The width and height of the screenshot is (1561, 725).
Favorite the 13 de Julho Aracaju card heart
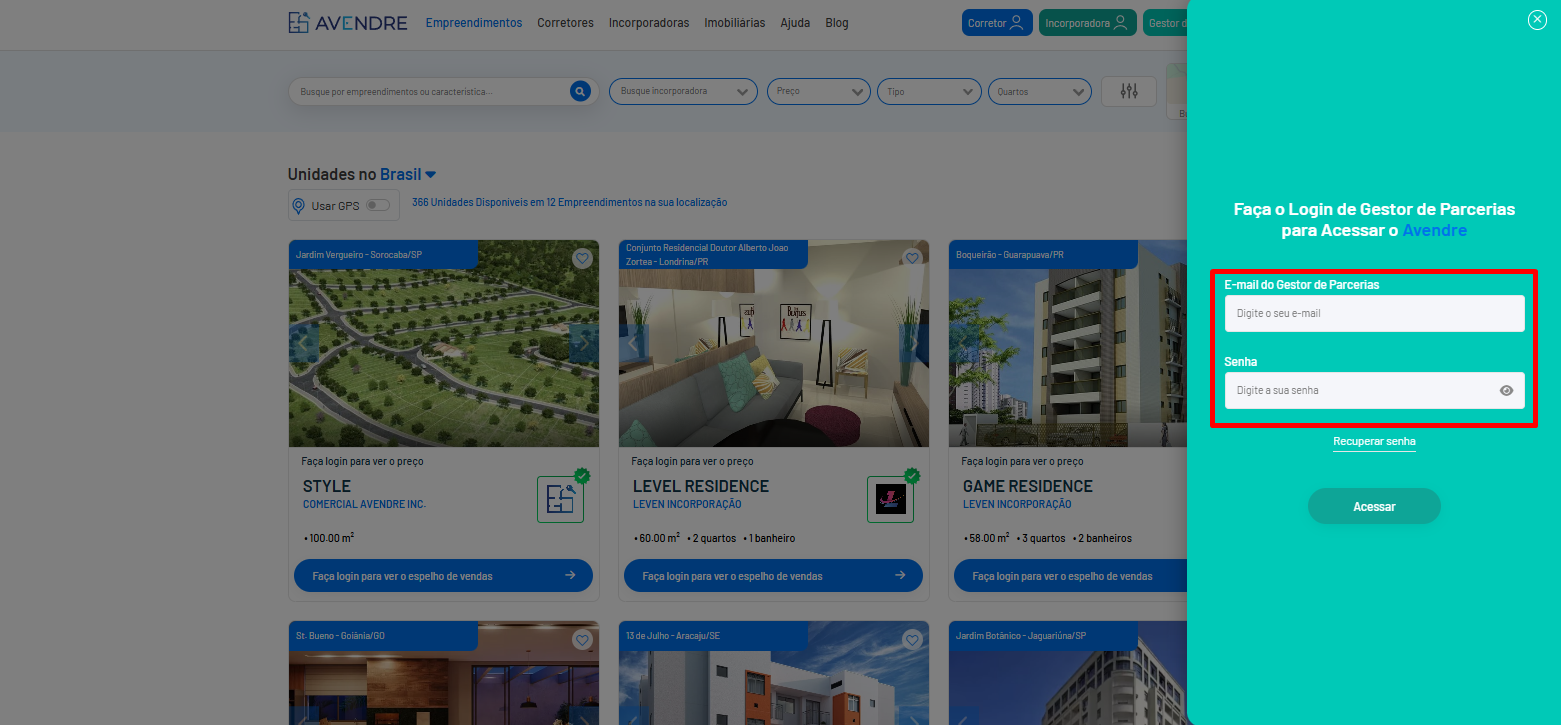[x=912, y=640]
